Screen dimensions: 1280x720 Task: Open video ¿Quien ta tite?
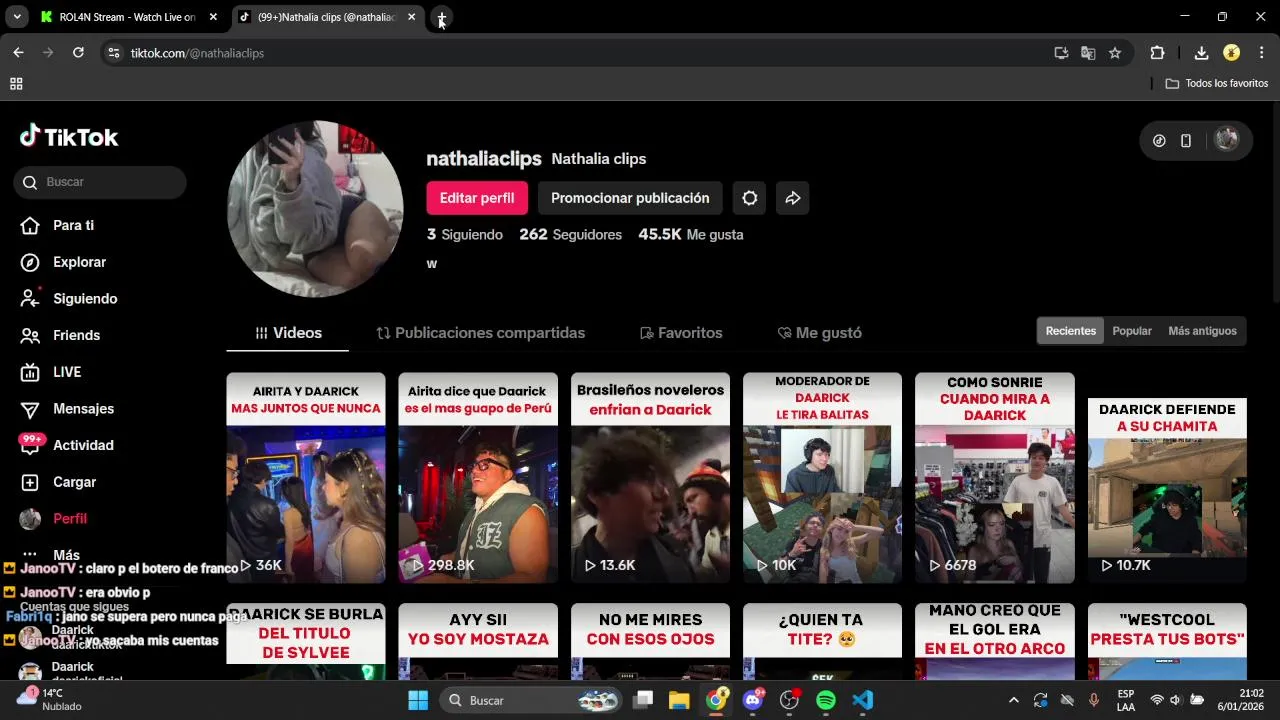coord(822,641)
